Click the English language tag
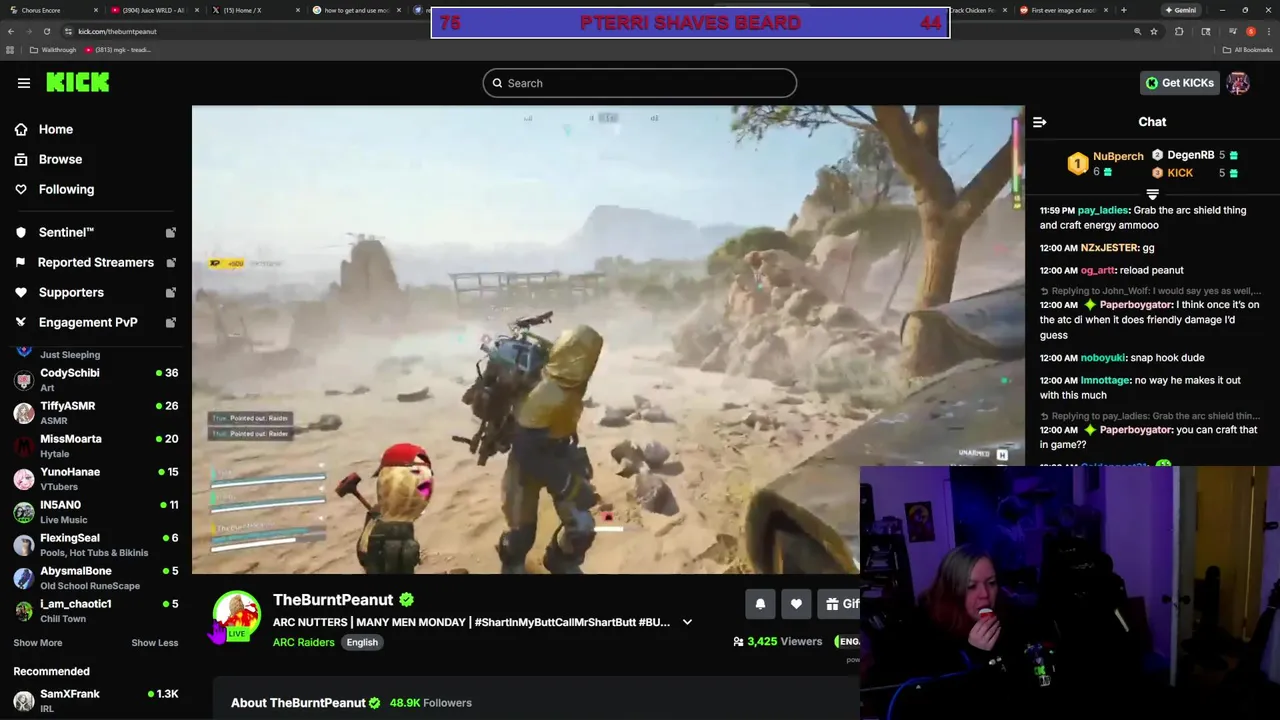 362,642
